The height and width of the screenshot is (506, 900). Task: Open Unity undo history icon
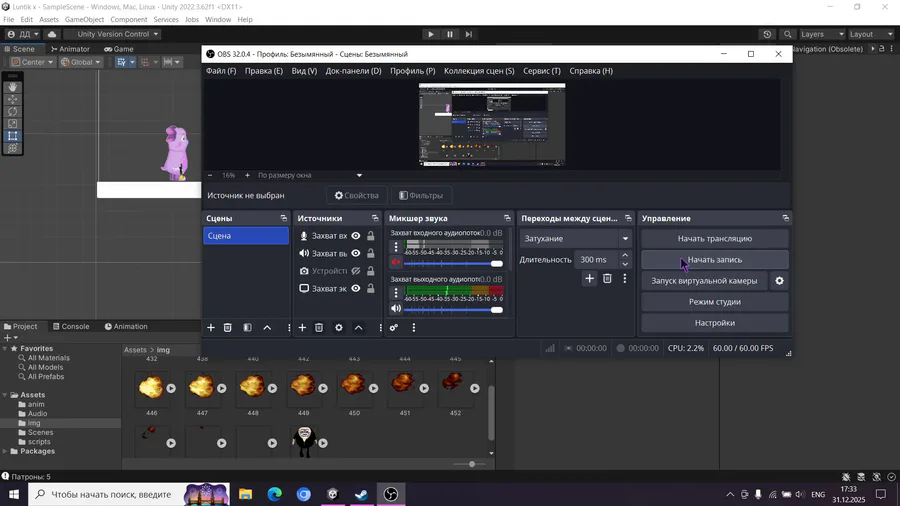tap(767, 34)
